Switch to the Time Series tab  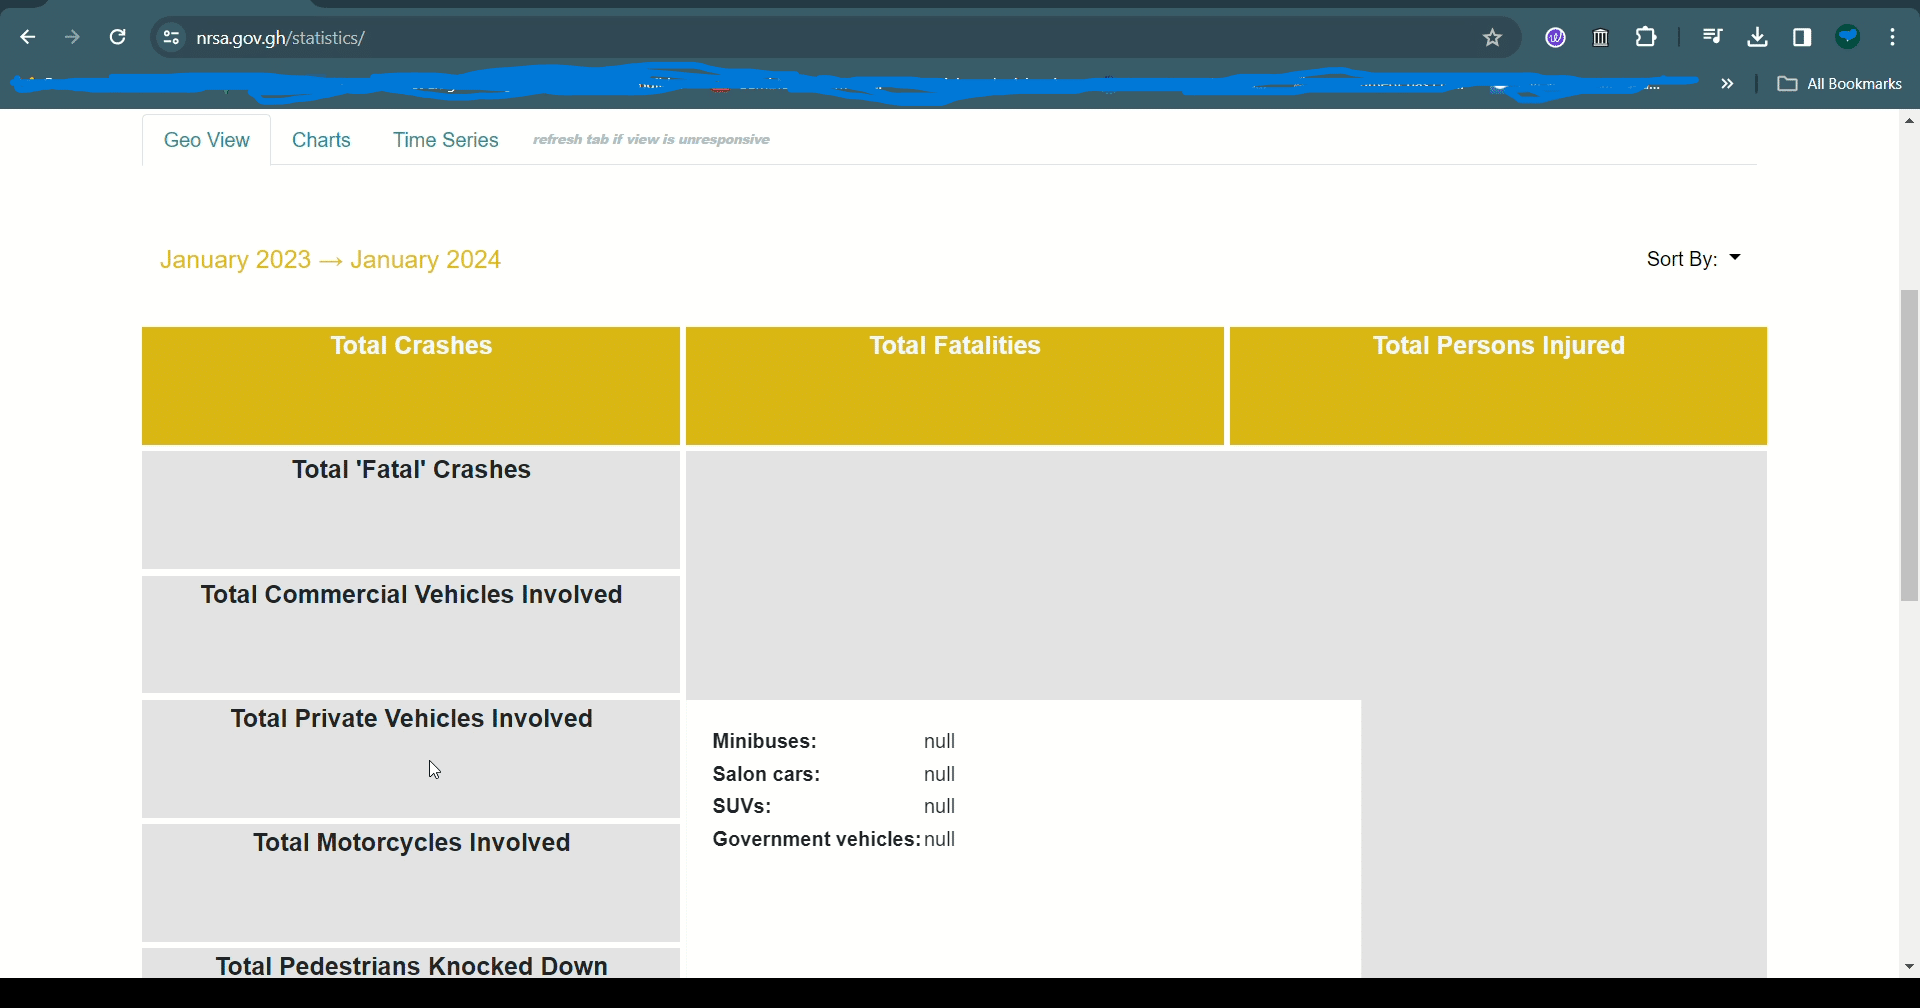[x=445, y=140]
